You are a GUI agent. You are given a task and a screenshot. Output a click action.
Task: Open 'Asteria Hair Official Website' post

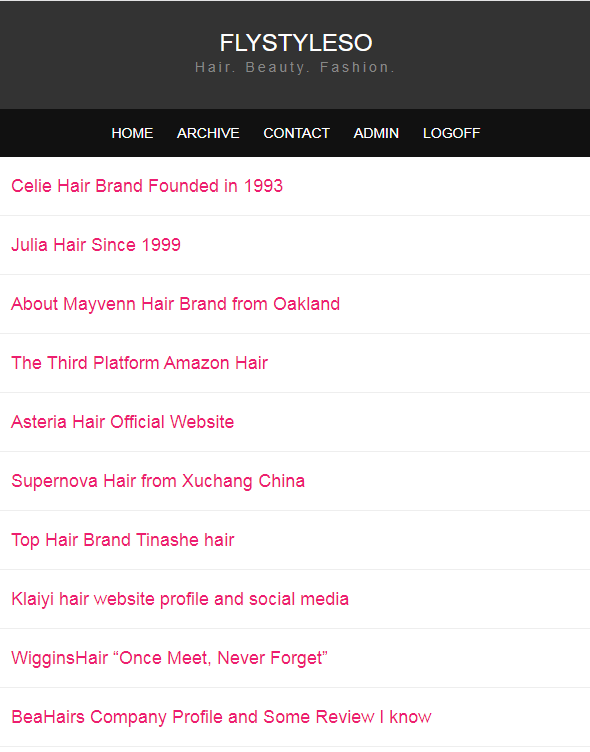122,422
